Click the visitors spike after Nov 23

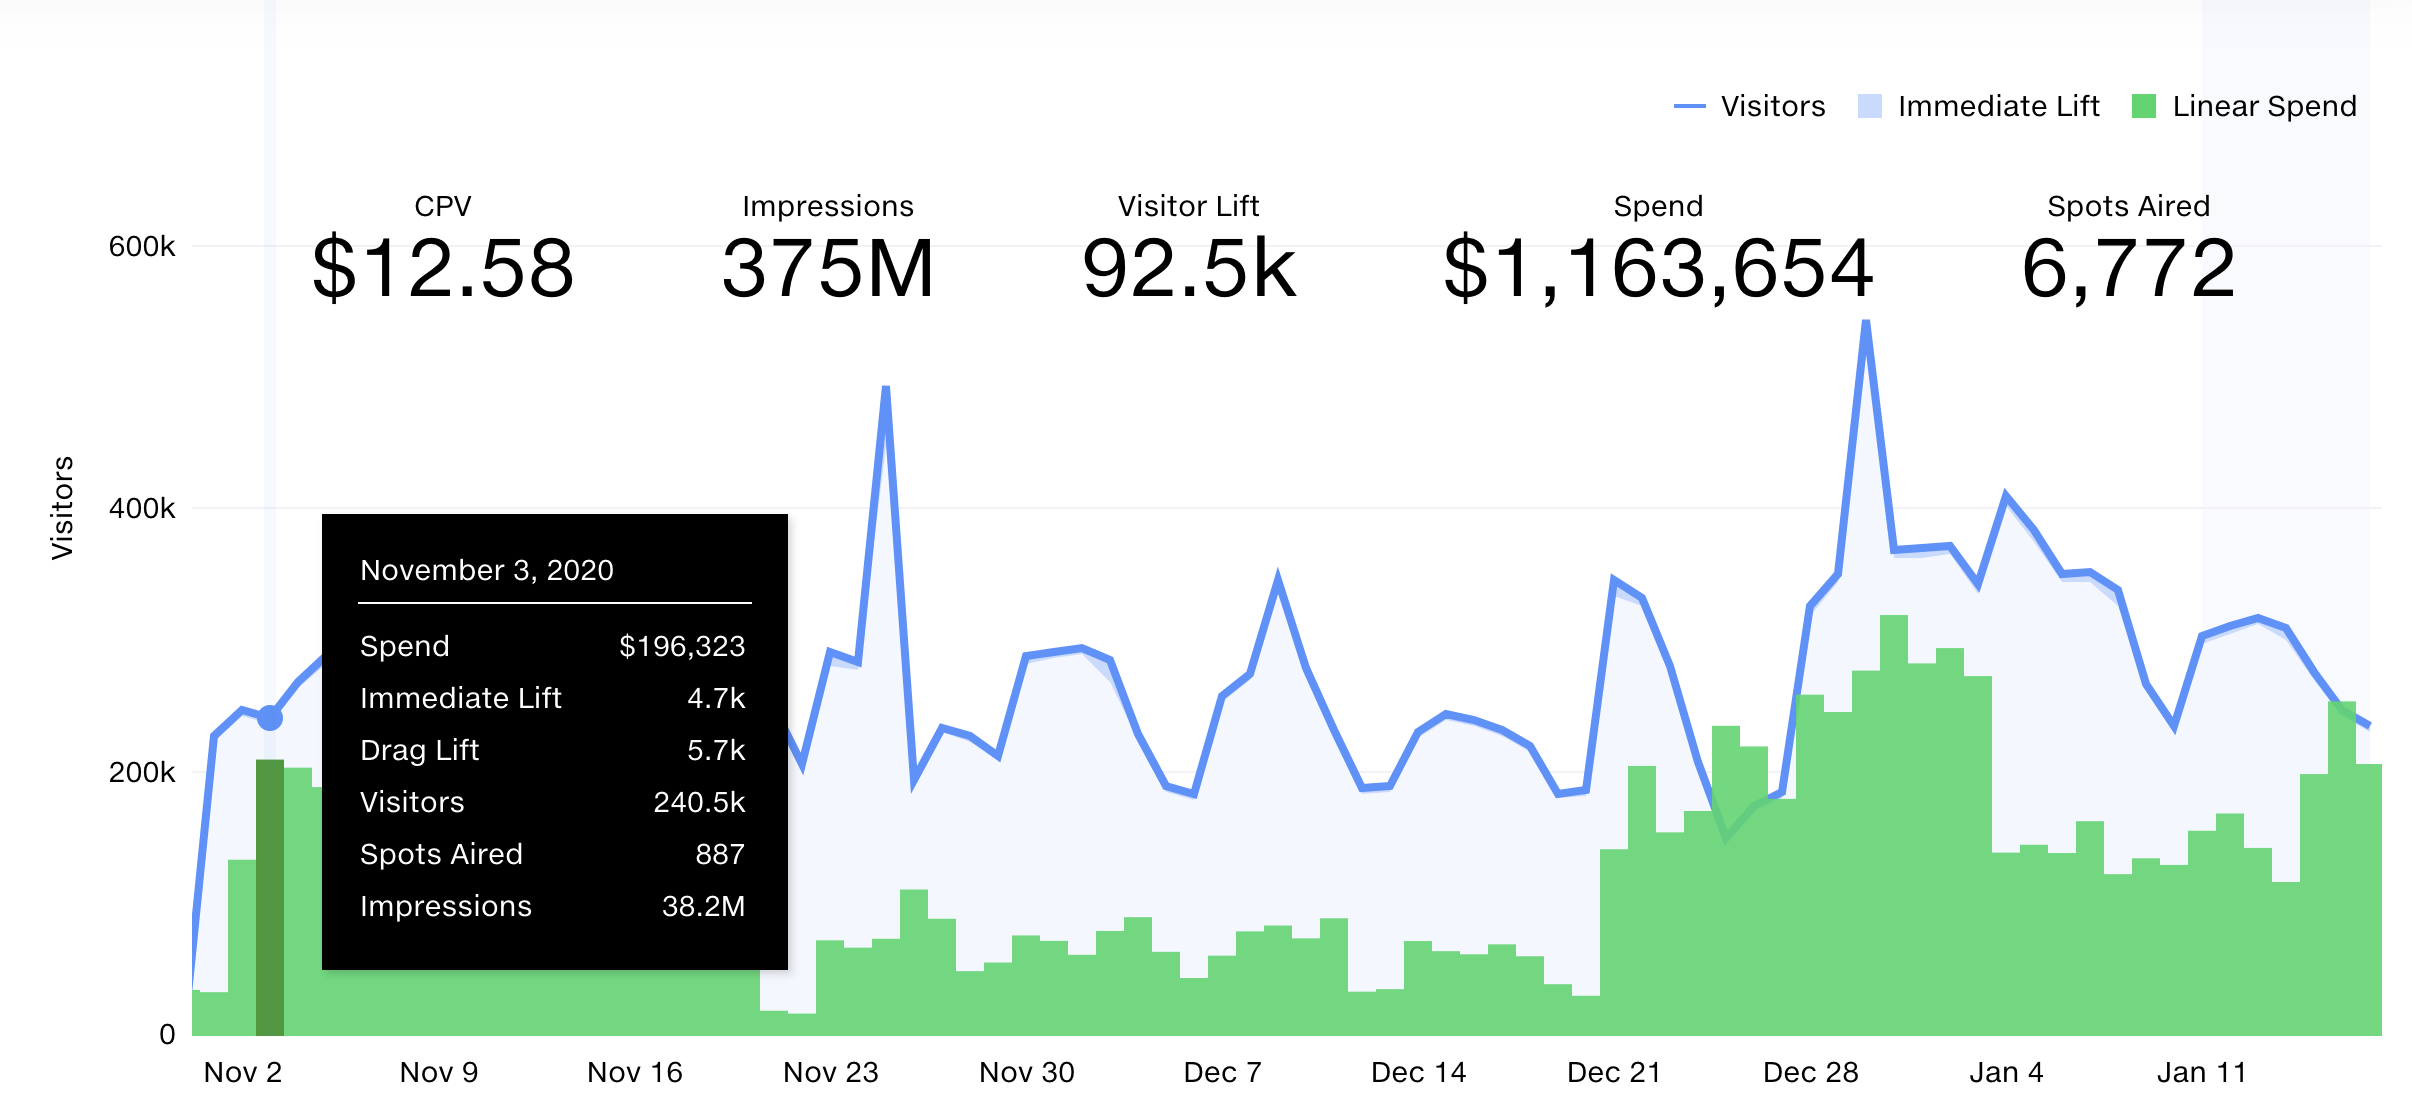(x=886, y=388)
